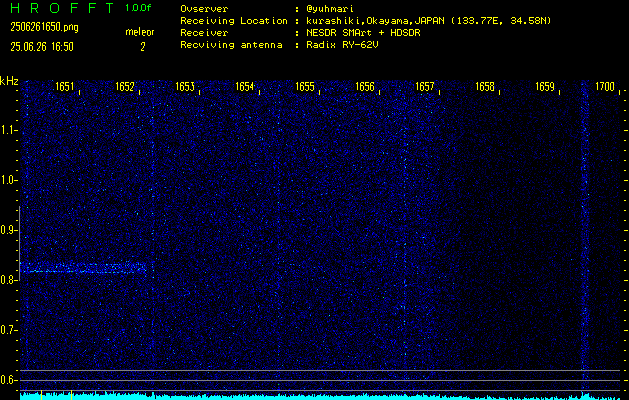
Task: Click the date stamp 25.06.26 16:50
Action: (x=42, y=47)
